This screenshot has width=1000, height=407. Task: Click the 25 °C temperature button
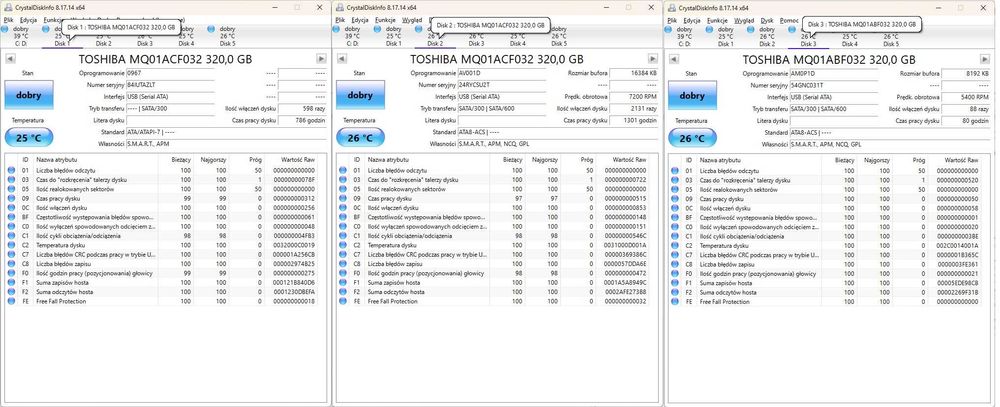pyautogui.click(x=29, y=137)
